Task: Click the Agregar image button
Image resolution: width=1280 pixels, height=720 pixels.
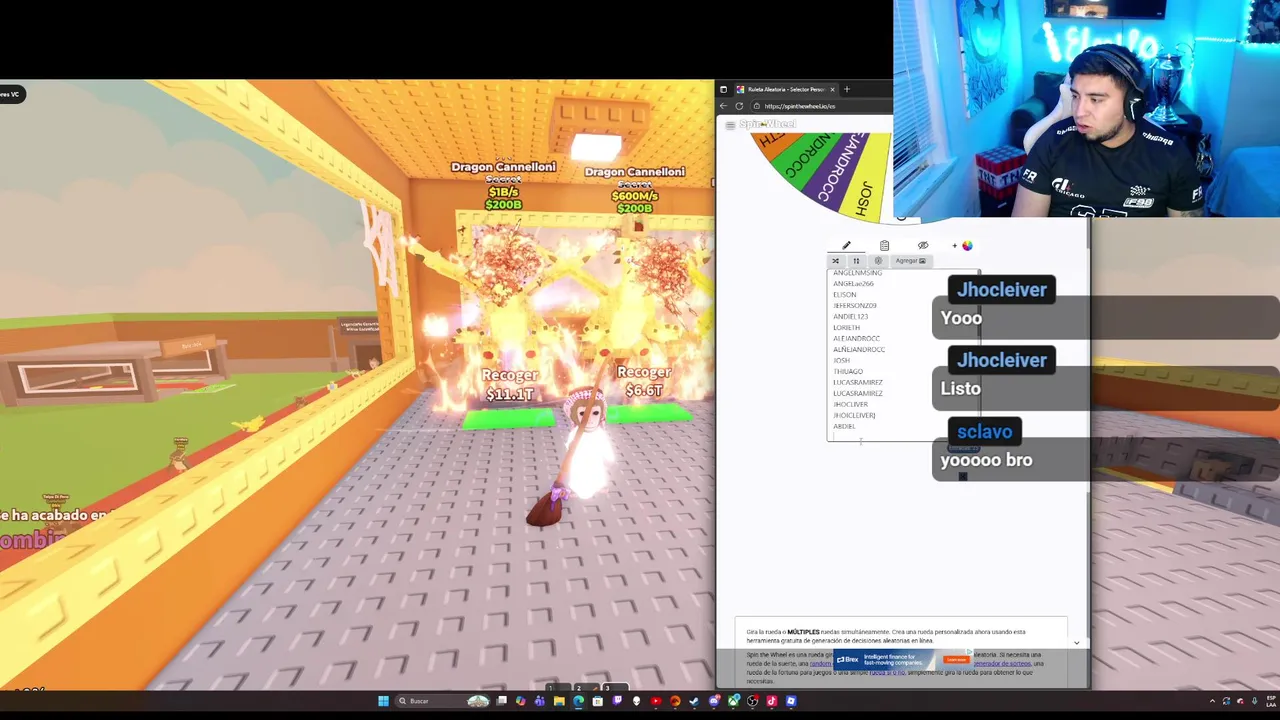Action: 911,261
